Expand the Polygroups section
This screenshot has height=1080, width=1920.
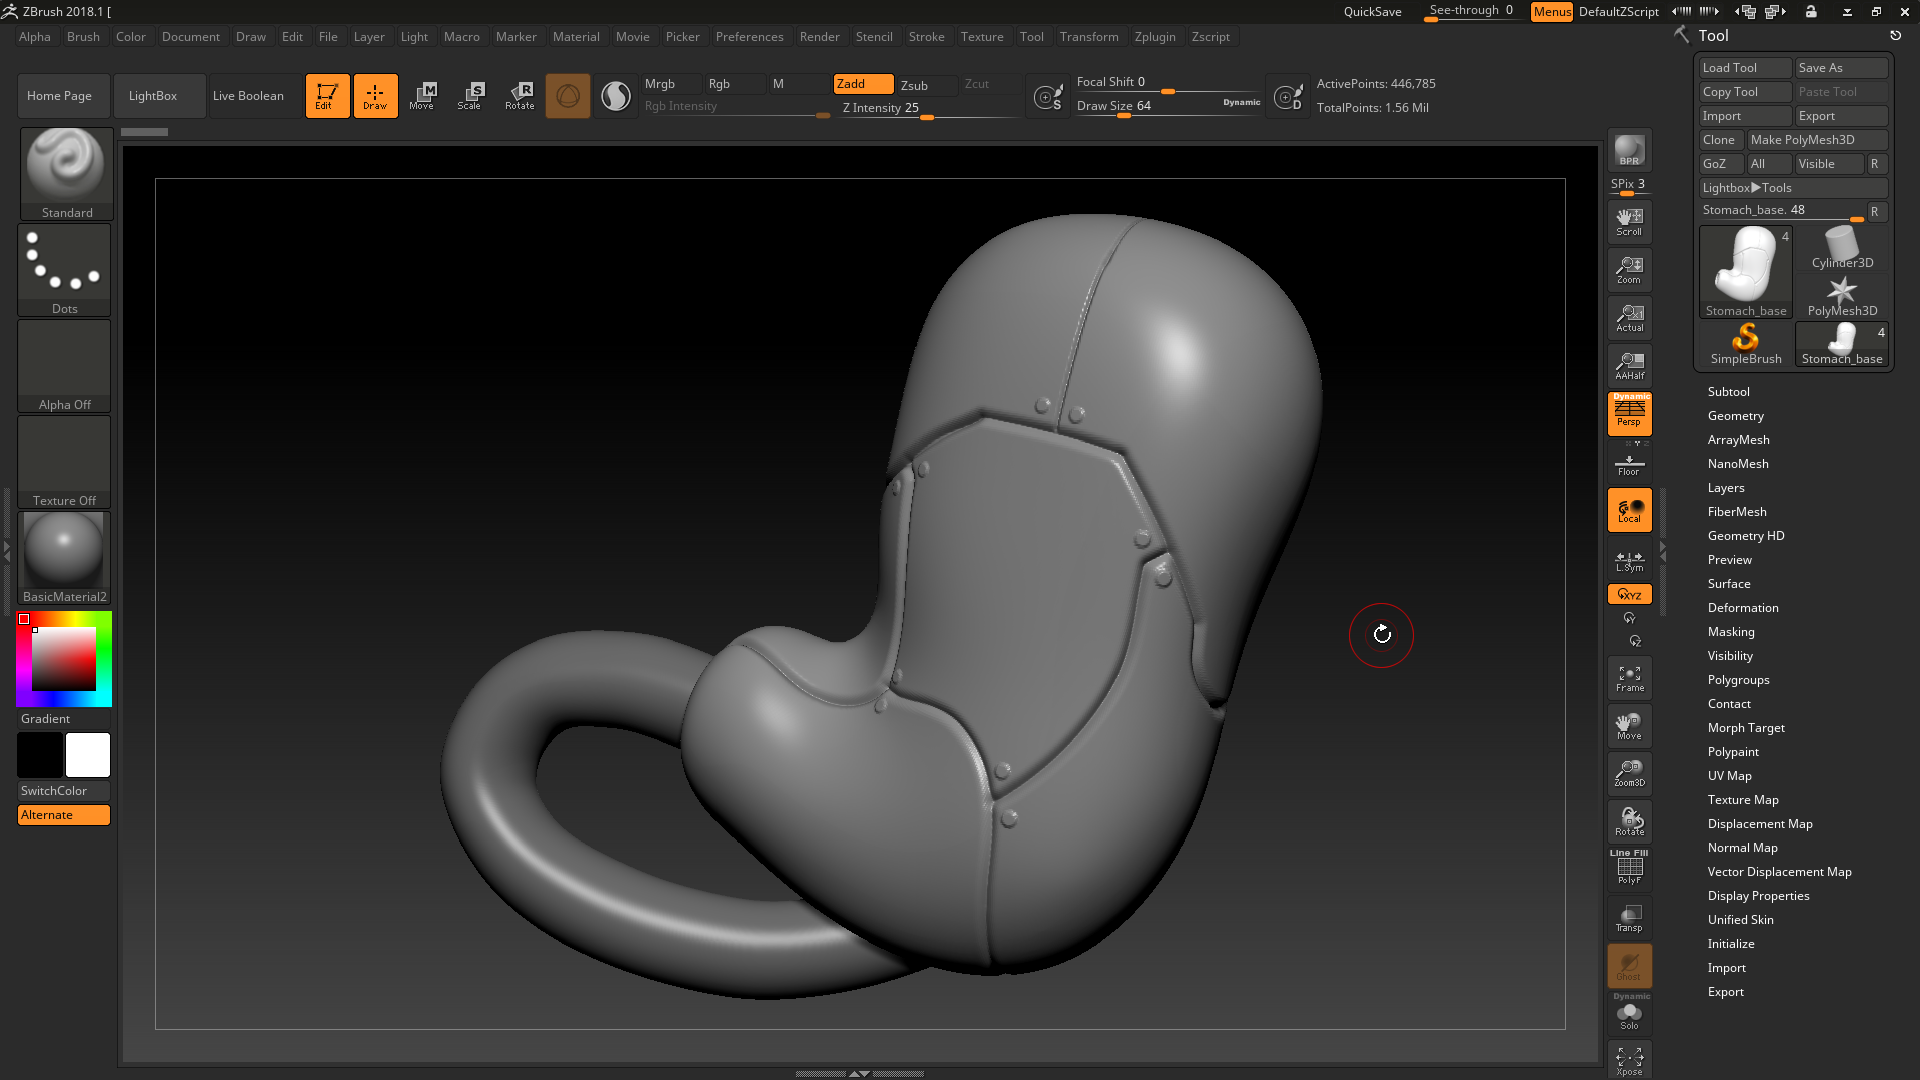[x=1738, y=679]
